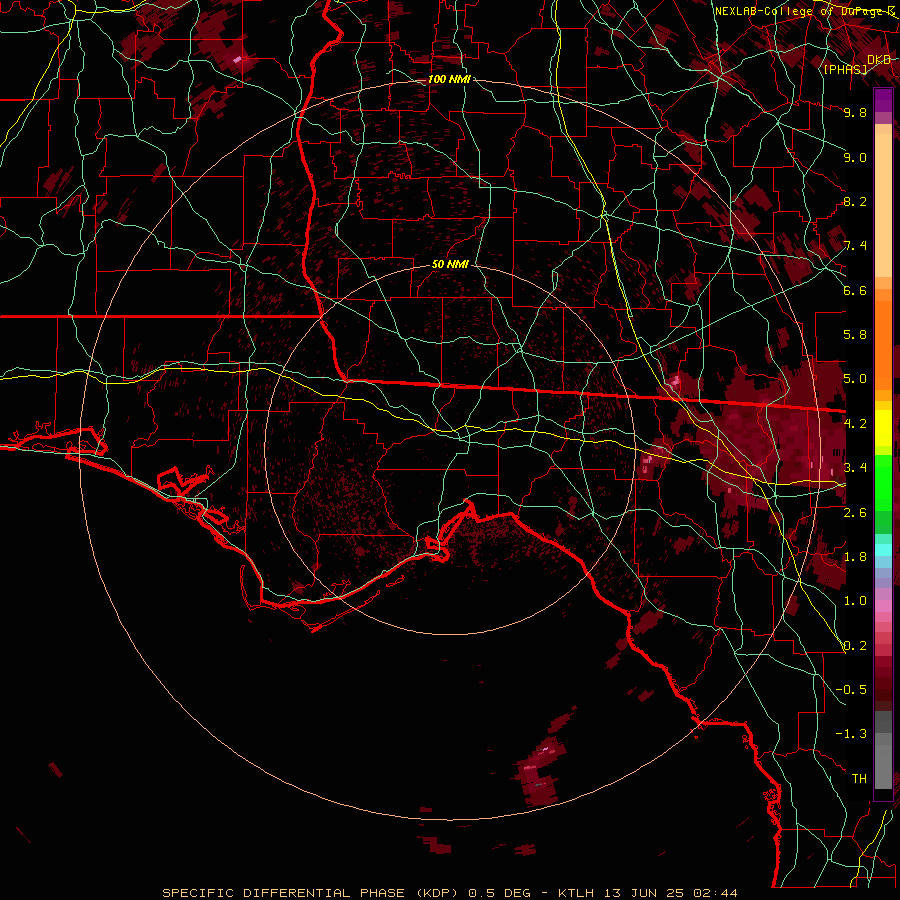Click the 1.8 scale value
The width and height of the screenshot is (900, 900).
pyautogui.click(x=855, y=557)
